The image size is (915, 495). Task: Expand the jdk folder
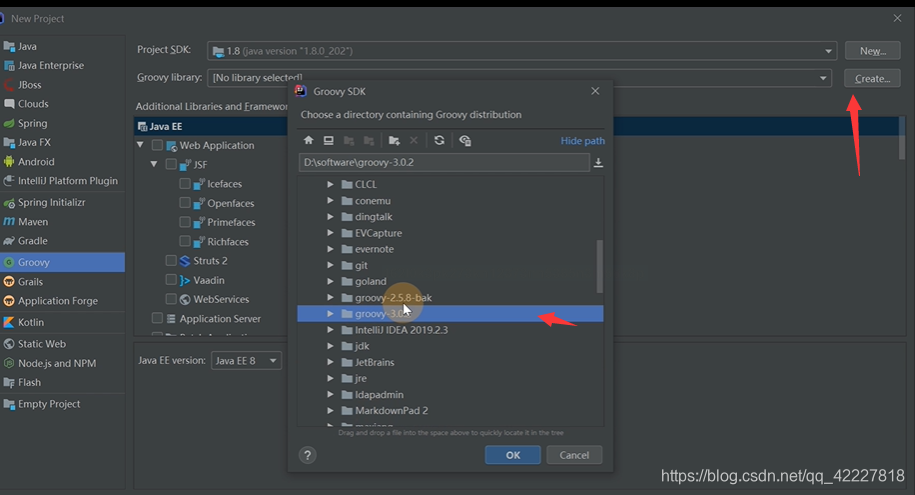click(330, 346)
